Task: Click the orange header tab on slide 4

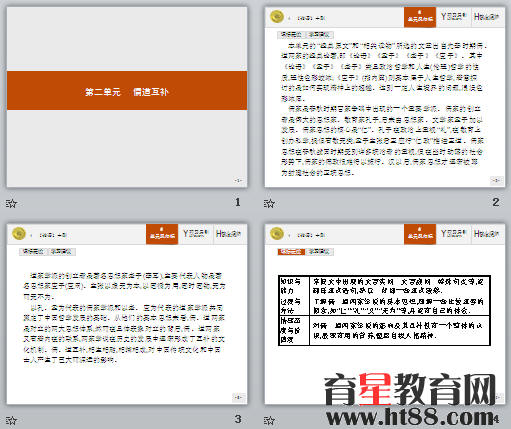Action: [420, 234]
